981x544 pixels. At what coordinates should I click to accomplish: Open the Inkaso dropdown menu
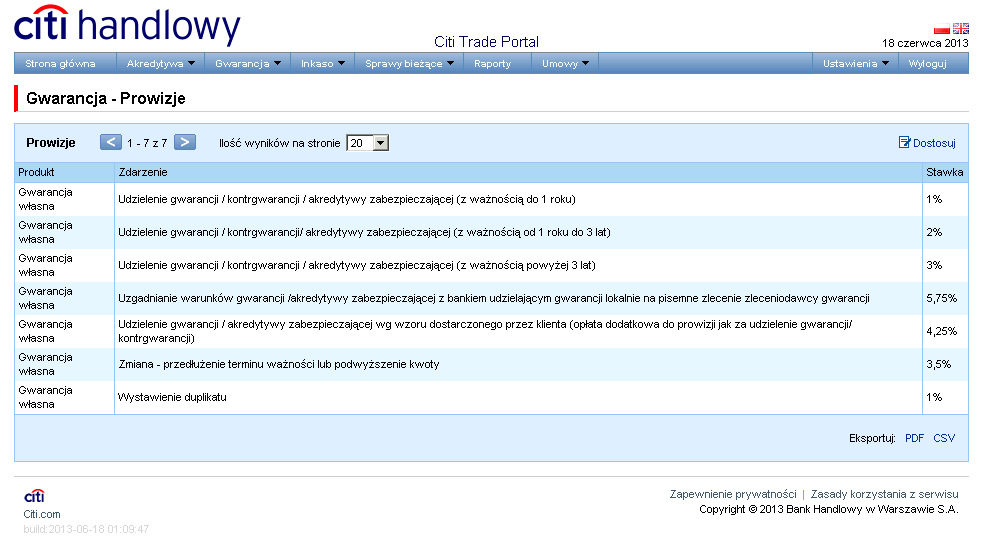pyautogui.click(x=323, y=64)
